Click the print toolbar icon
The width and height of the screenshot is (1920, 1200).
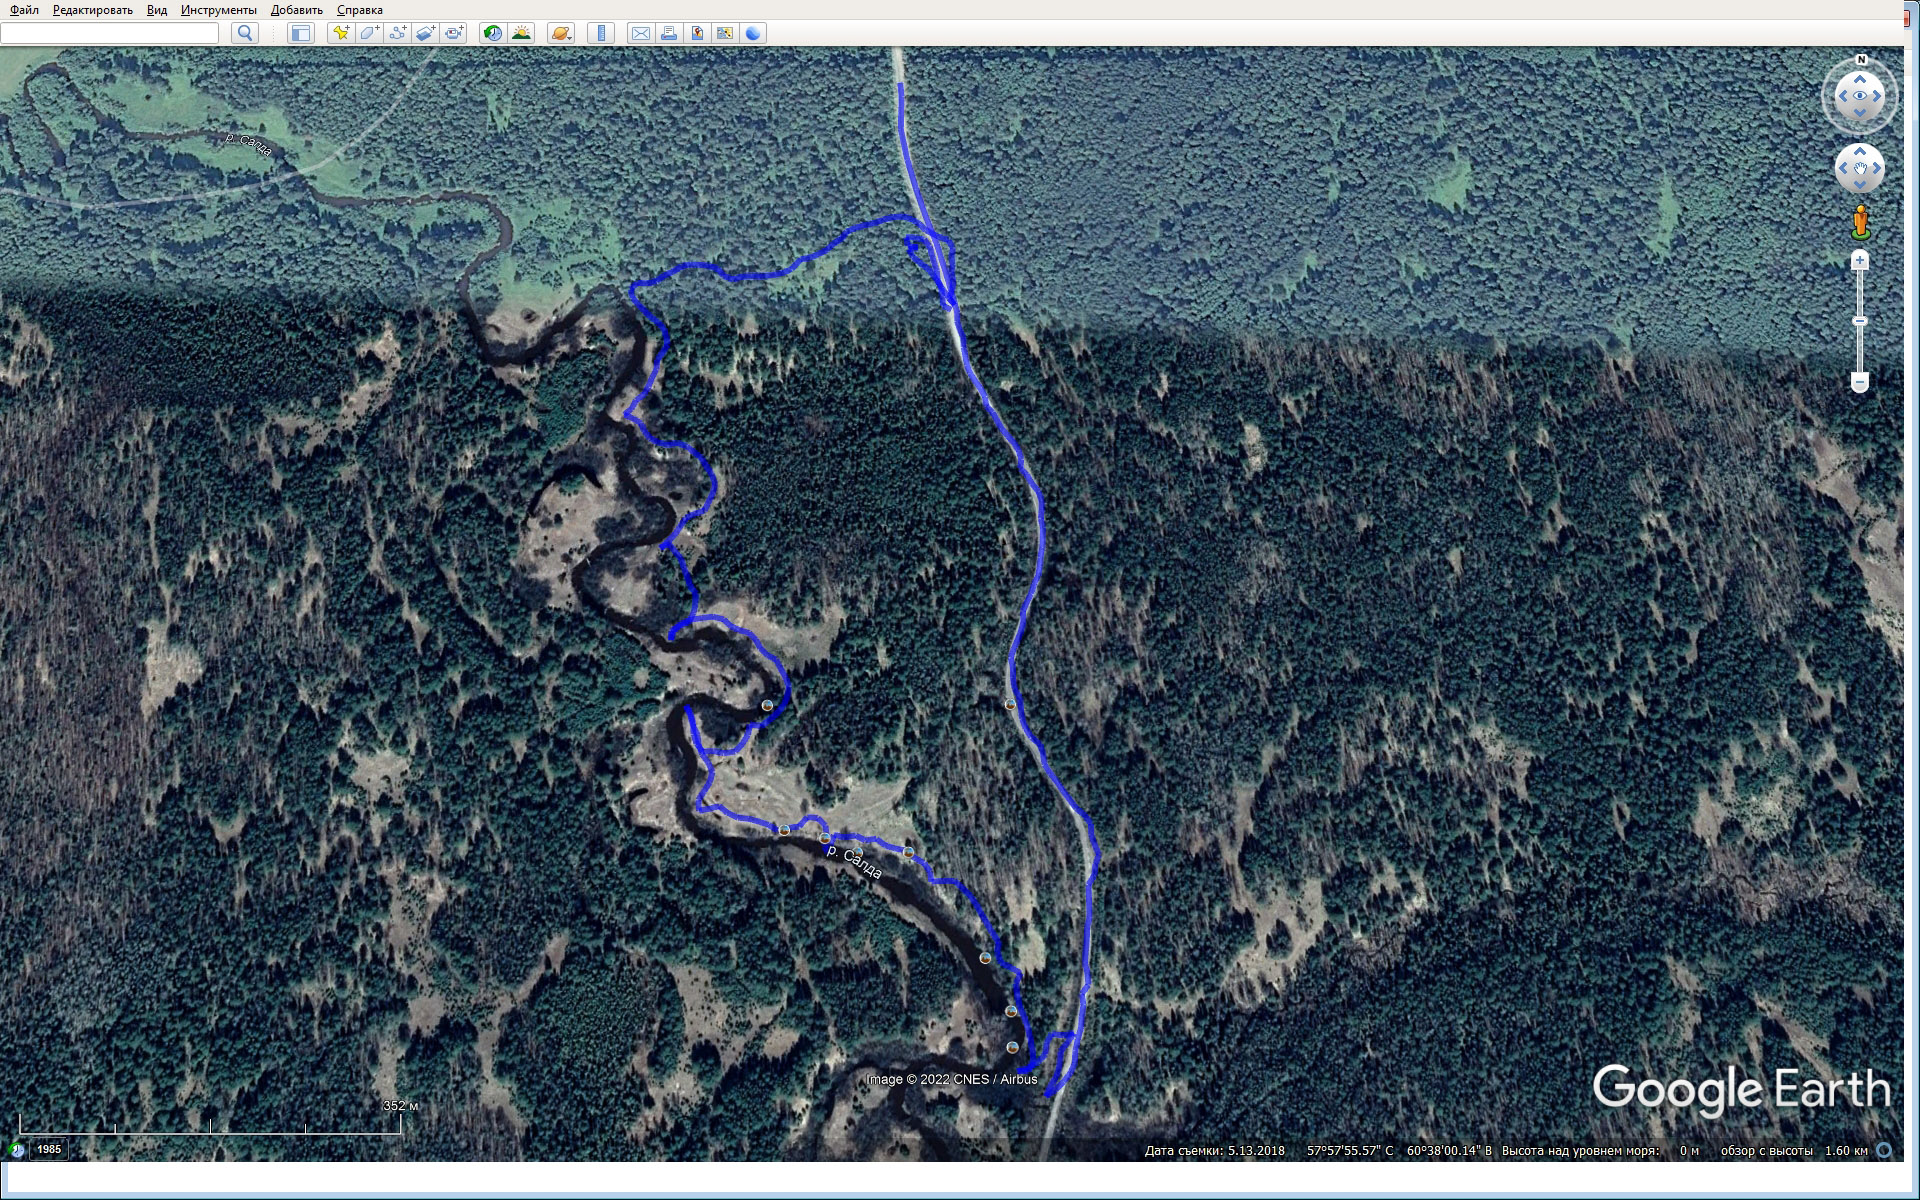point(669,33)
